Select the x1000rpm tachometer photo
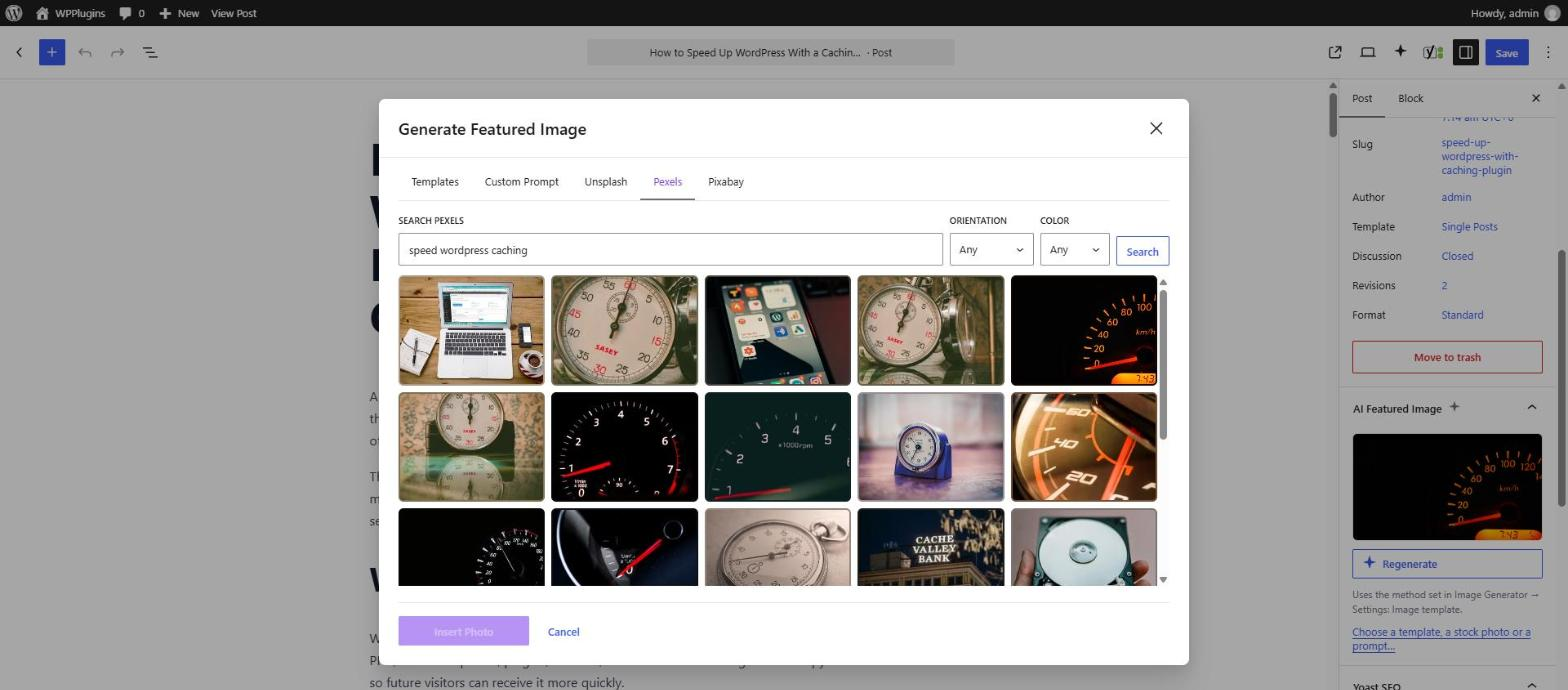The height and width of the screenshot is (690, 1568). tap(777, 447)
